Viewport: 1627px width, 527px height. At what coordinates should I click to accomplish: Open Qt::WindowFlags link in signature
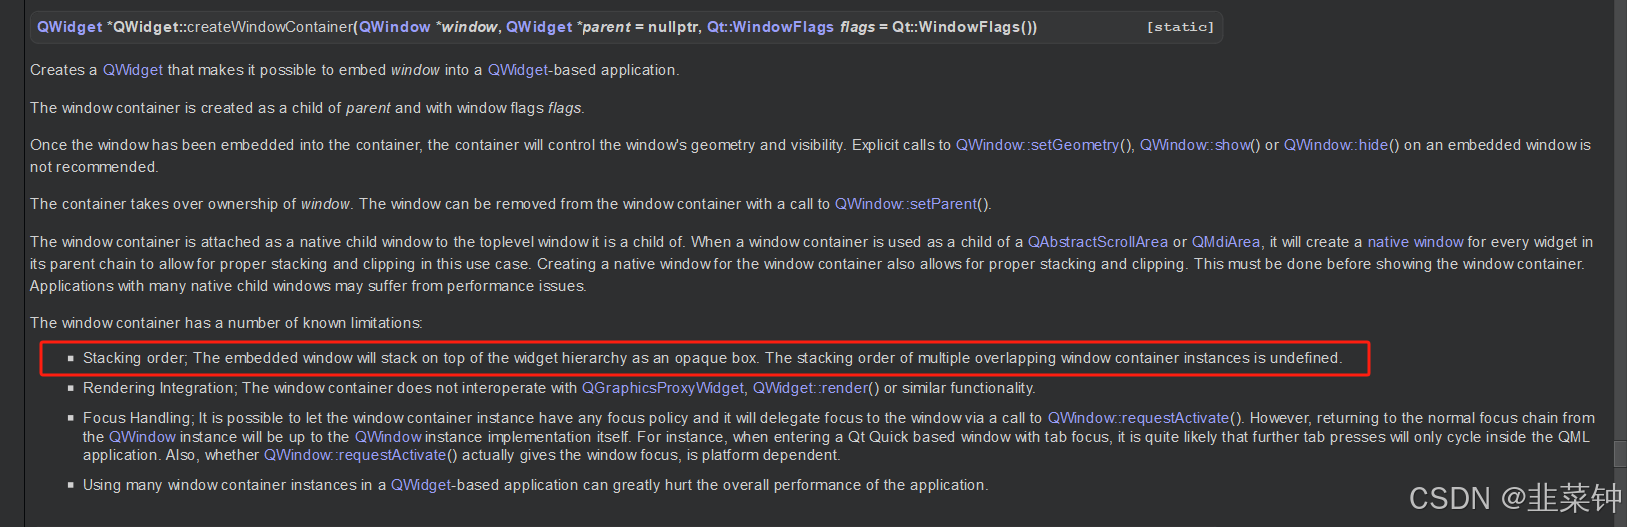770,27
